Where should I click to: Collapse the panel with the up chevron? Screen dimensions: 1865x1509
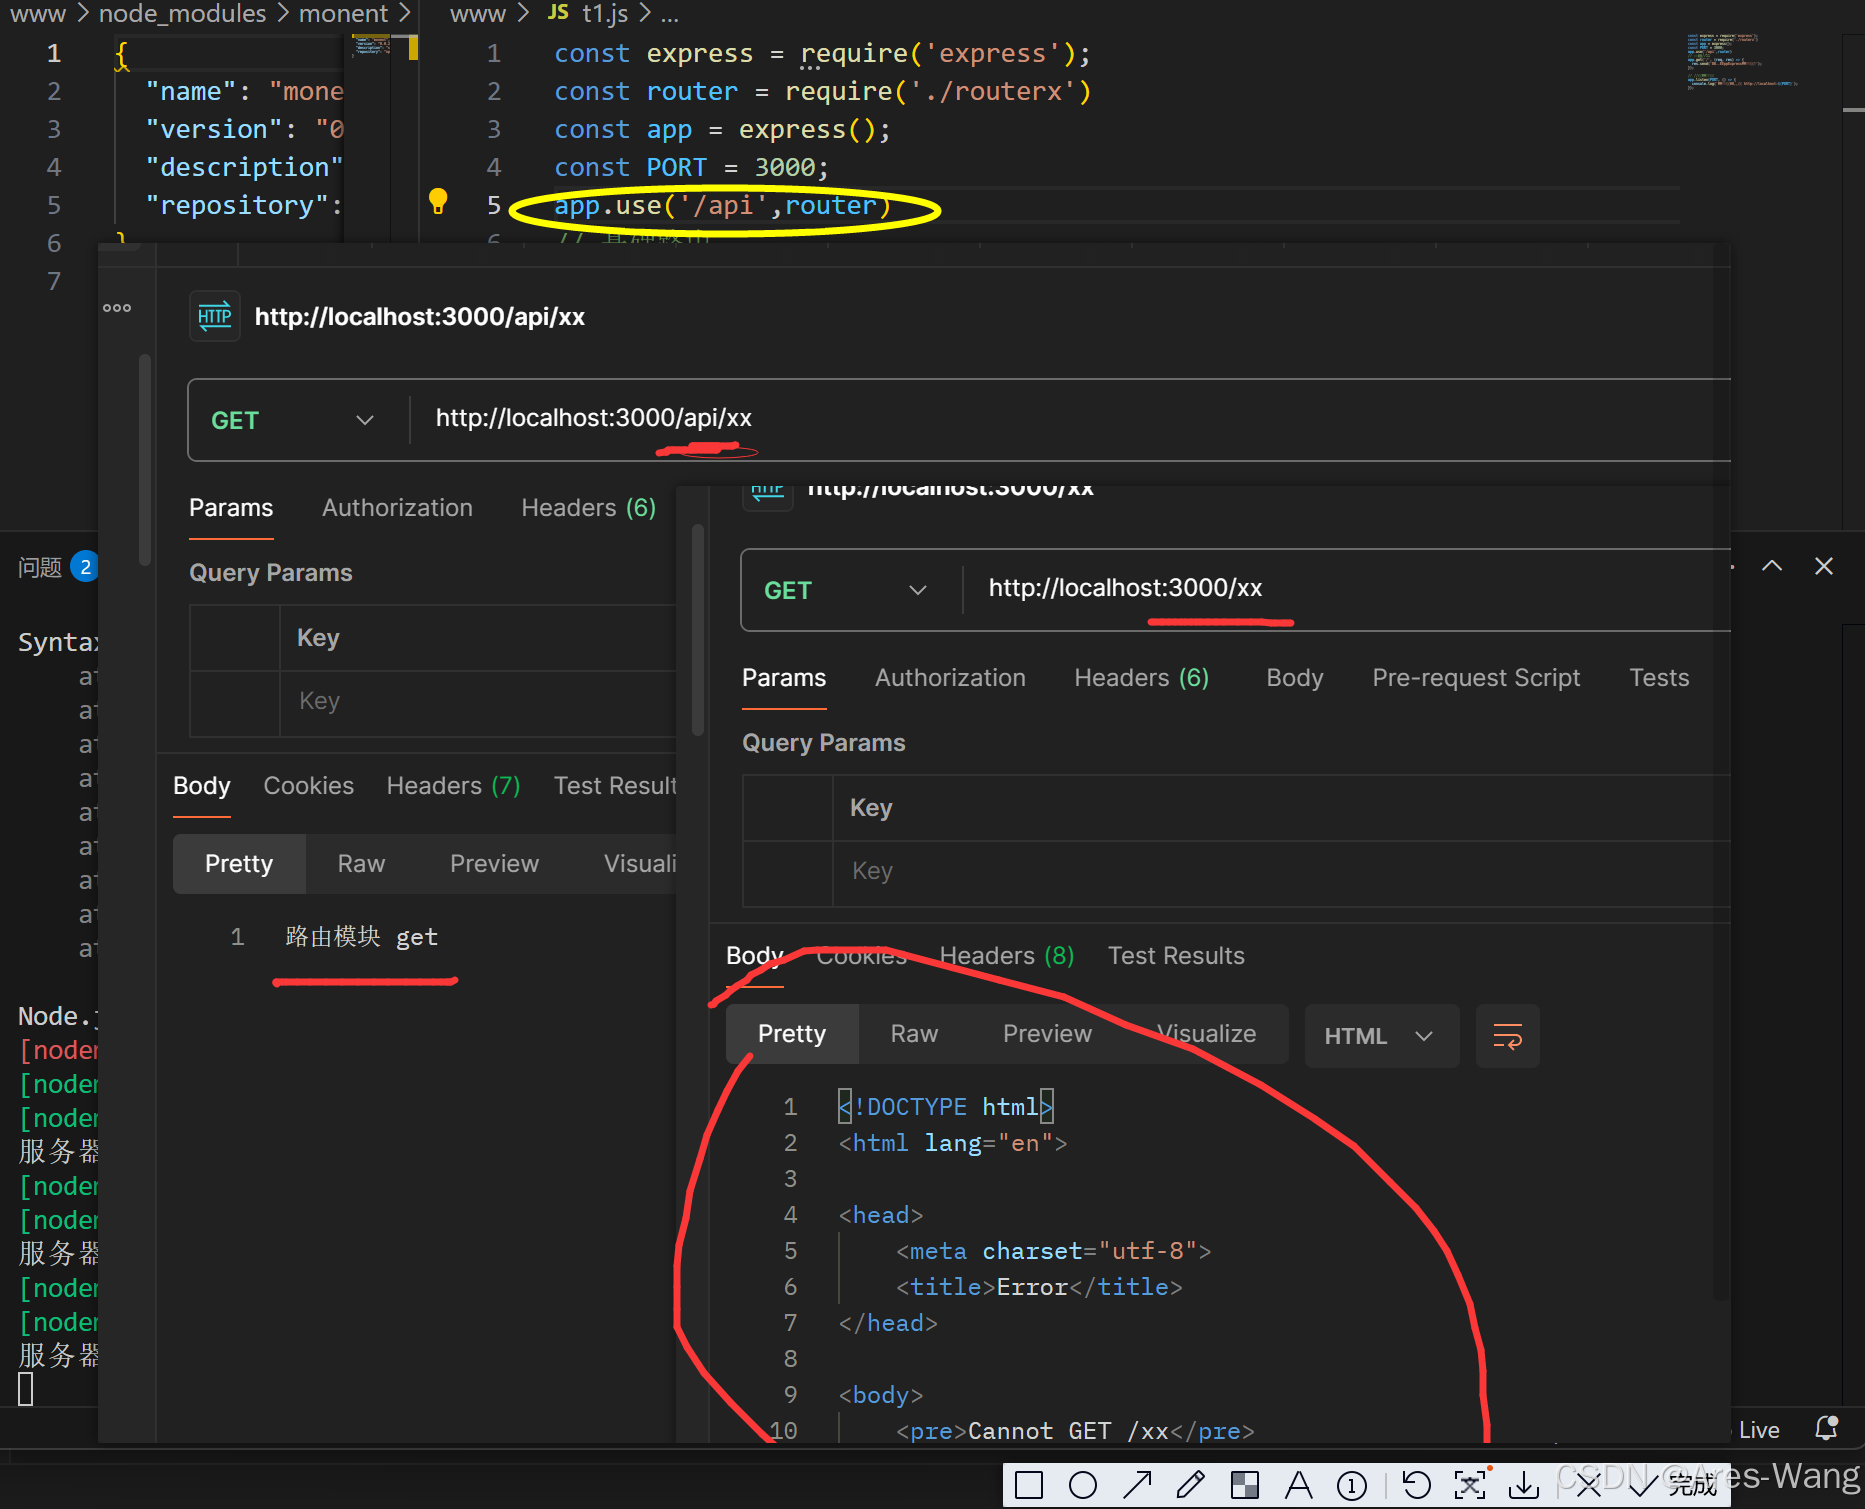tap(1772, 566)
